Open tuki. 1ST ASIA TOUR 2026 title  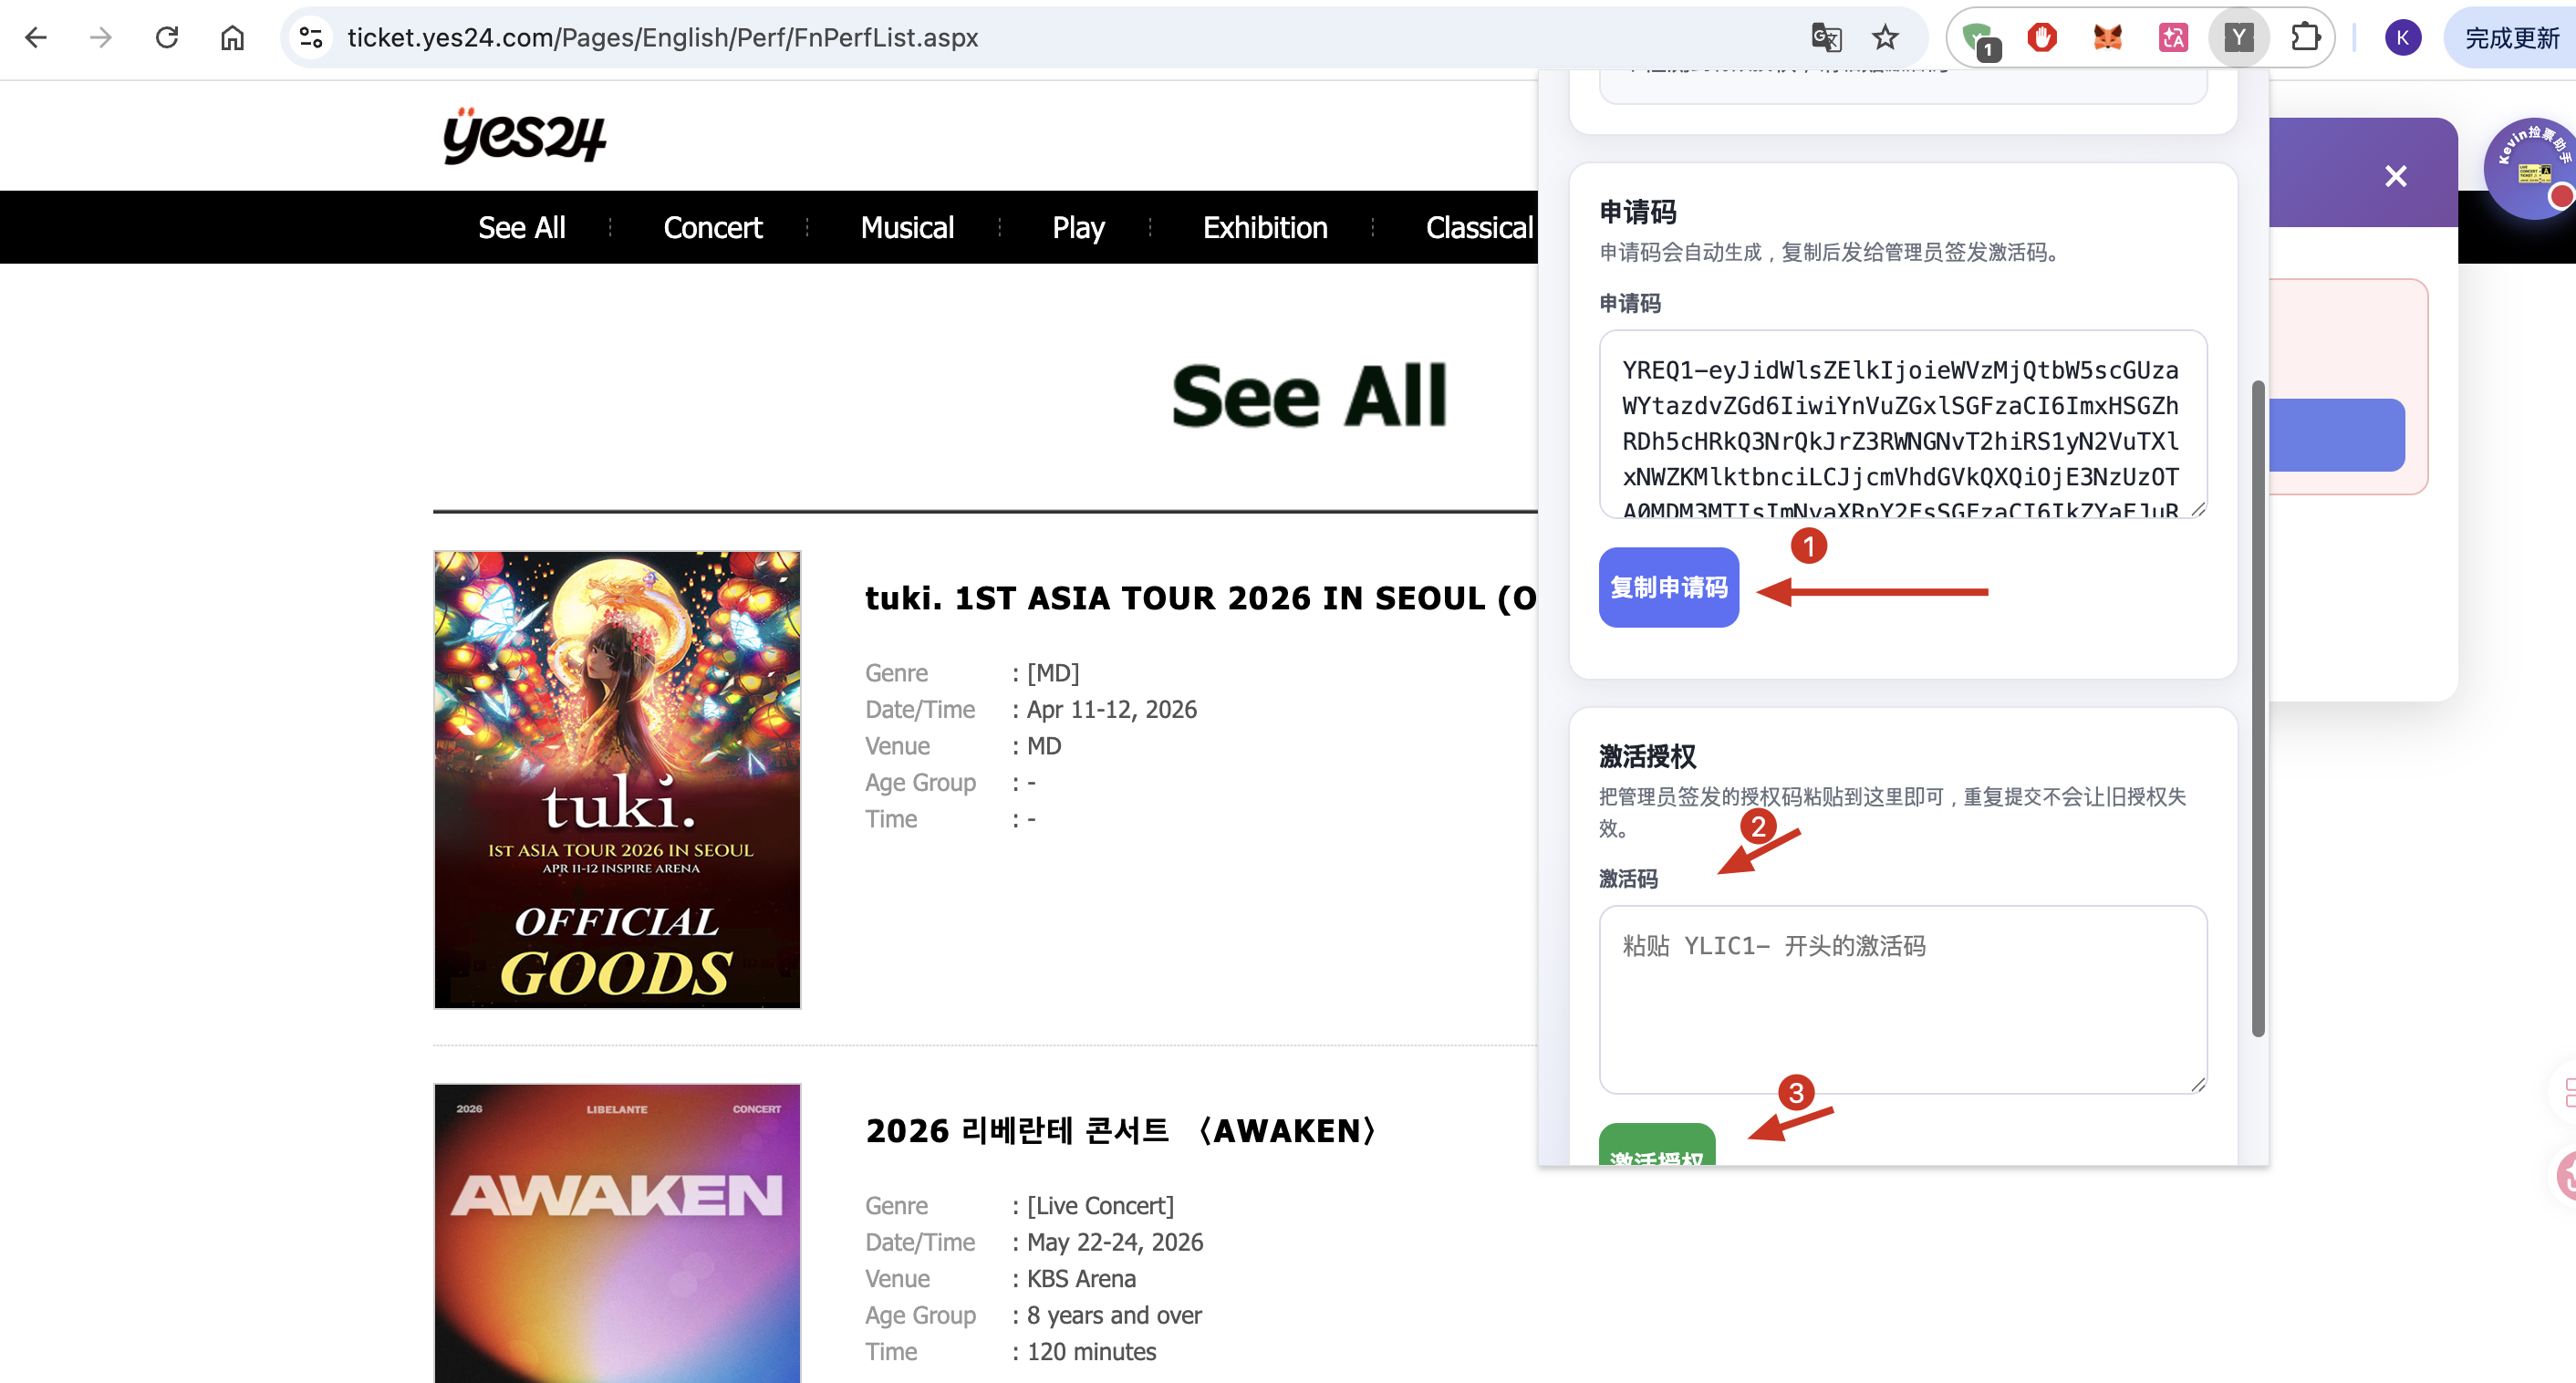coord(1200,598)
